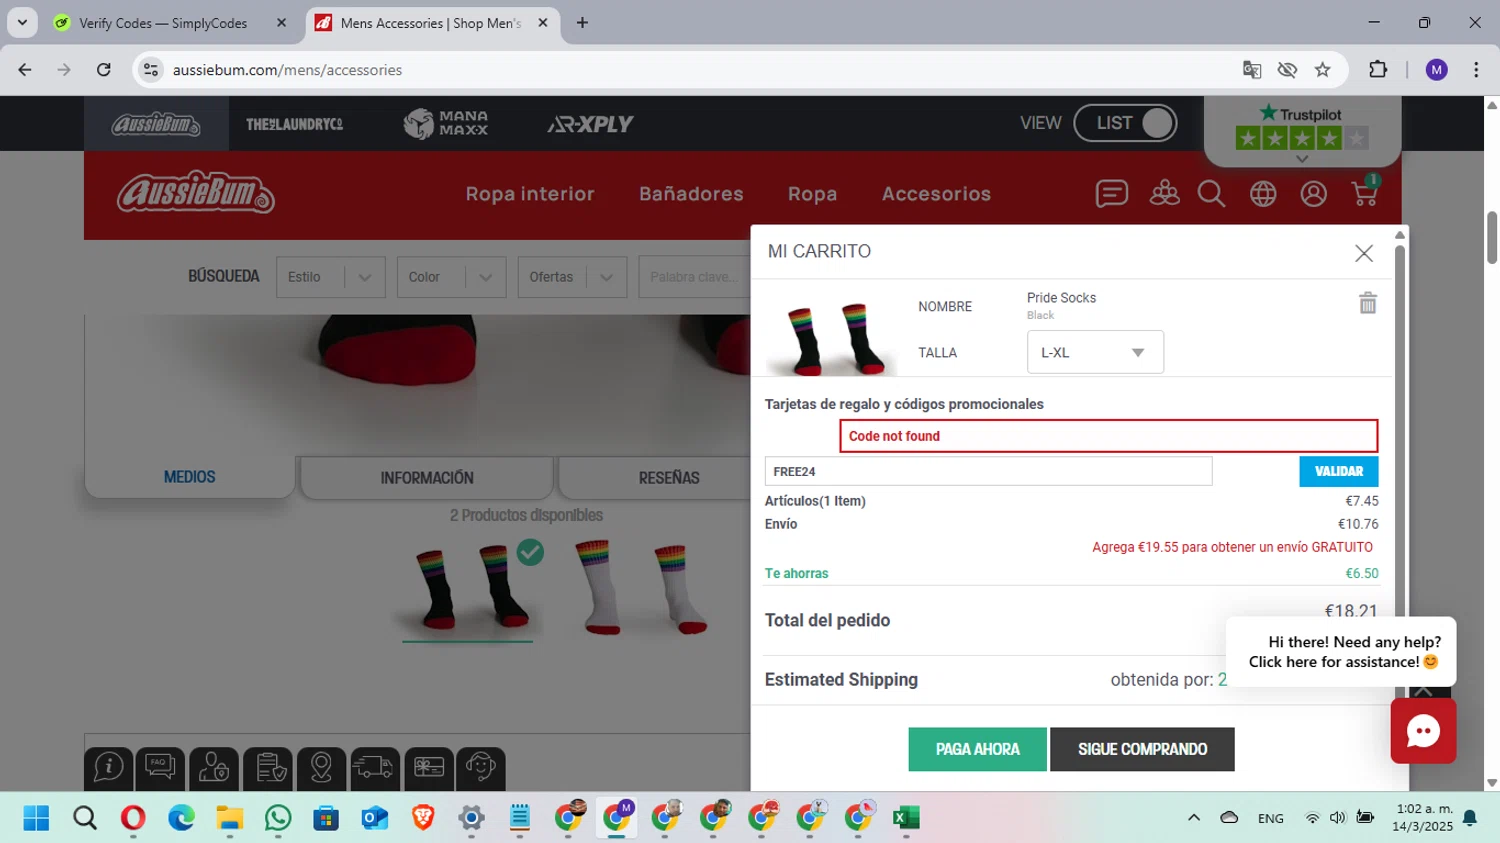Select the RESEÑAS tab
Viewport: 1500px width, 843px height.
click(669, 478)
